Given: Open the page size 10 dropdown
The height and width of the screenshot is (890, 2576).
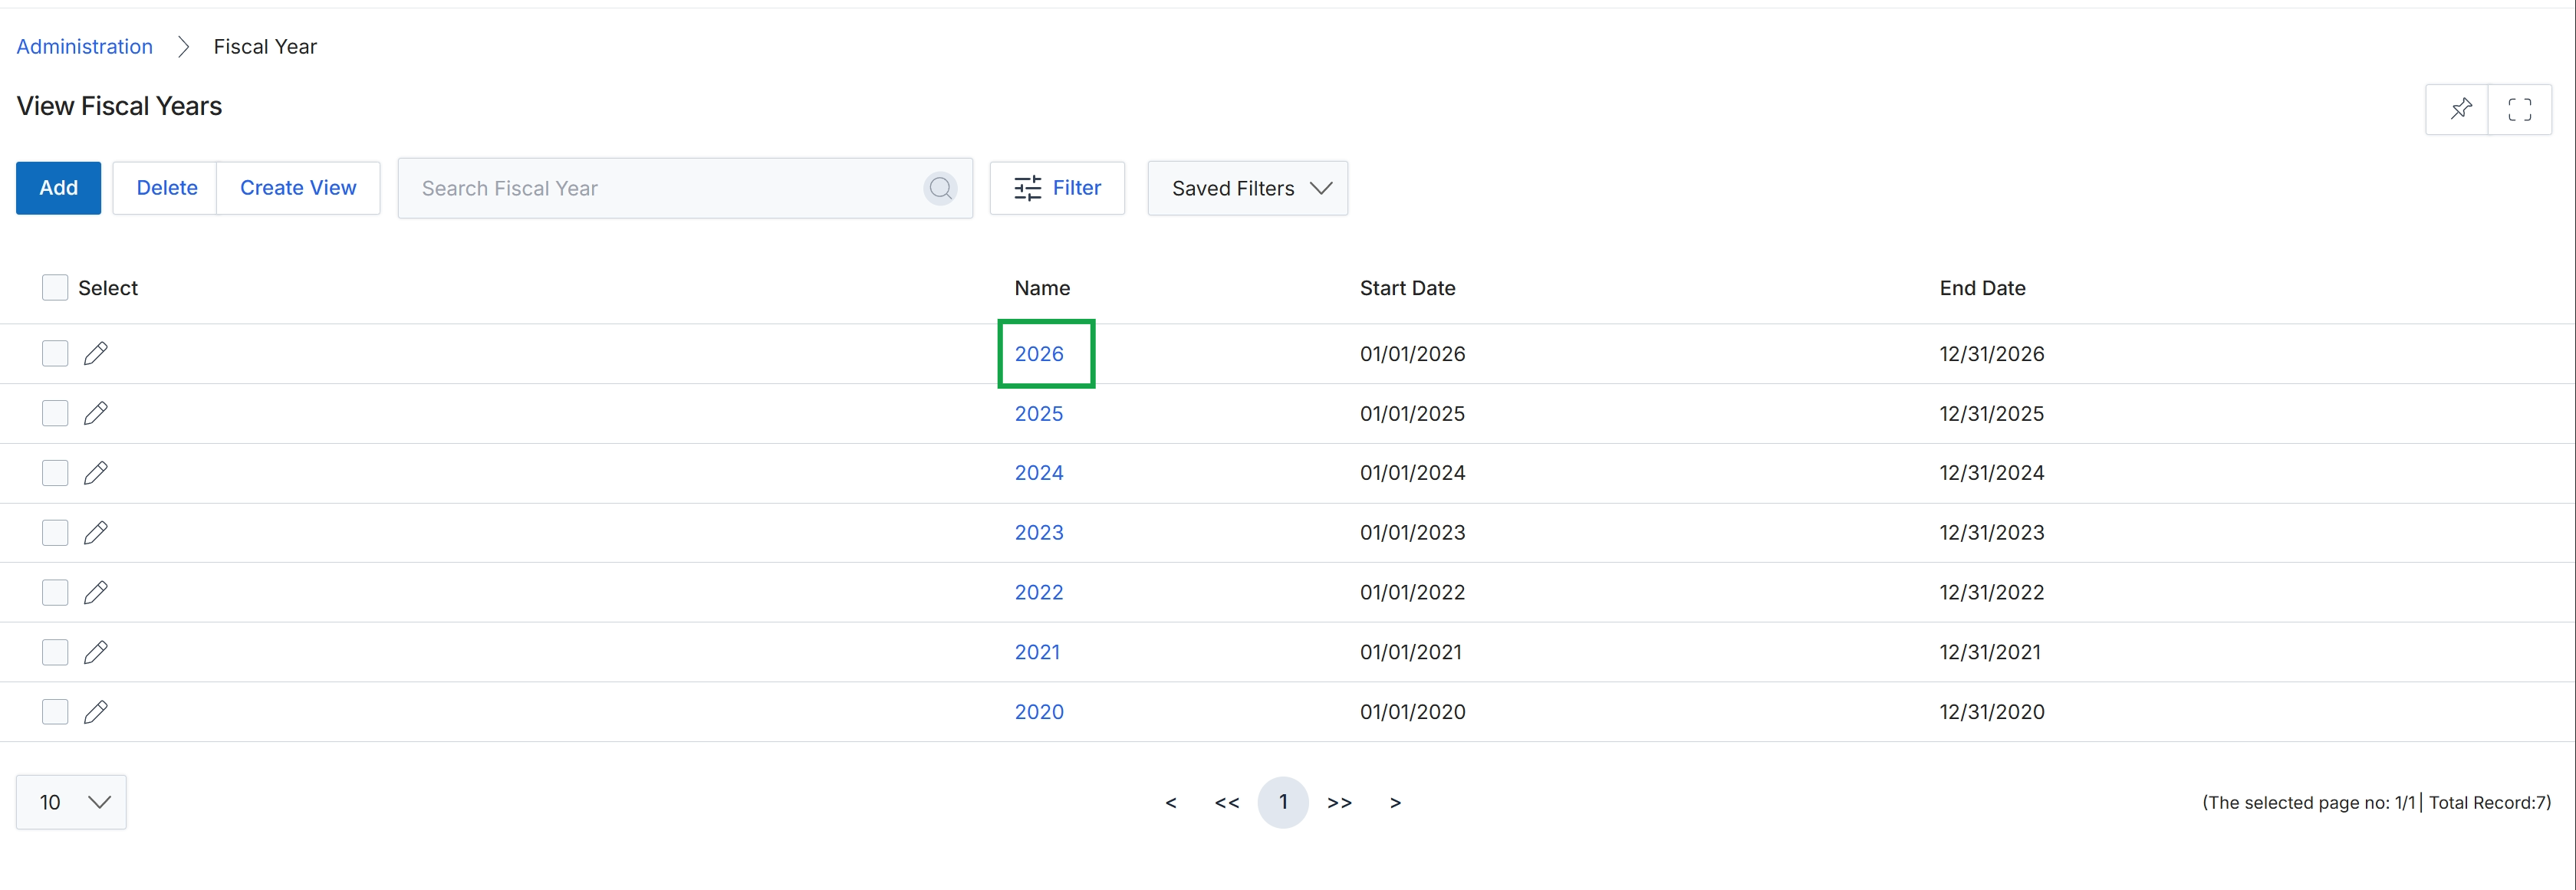Looking at the screenshot, I should 71,802.
